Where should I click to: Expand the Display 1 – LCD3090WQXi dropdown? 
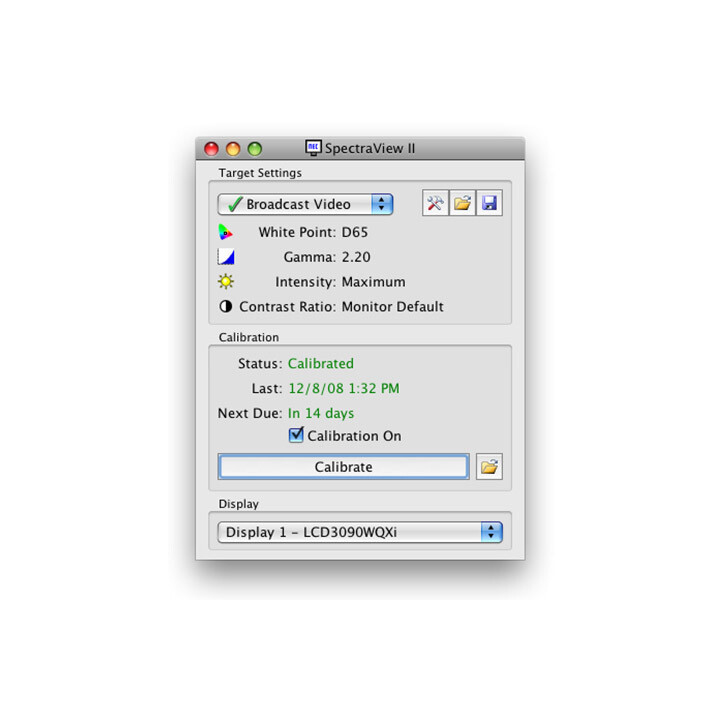360,532
